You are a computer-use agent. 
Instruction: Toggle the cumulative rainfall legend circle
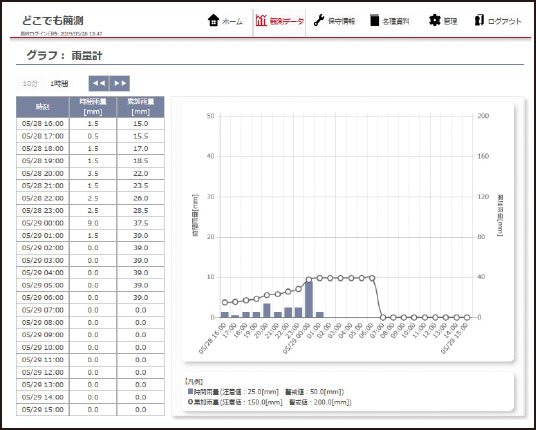[190, 402]
